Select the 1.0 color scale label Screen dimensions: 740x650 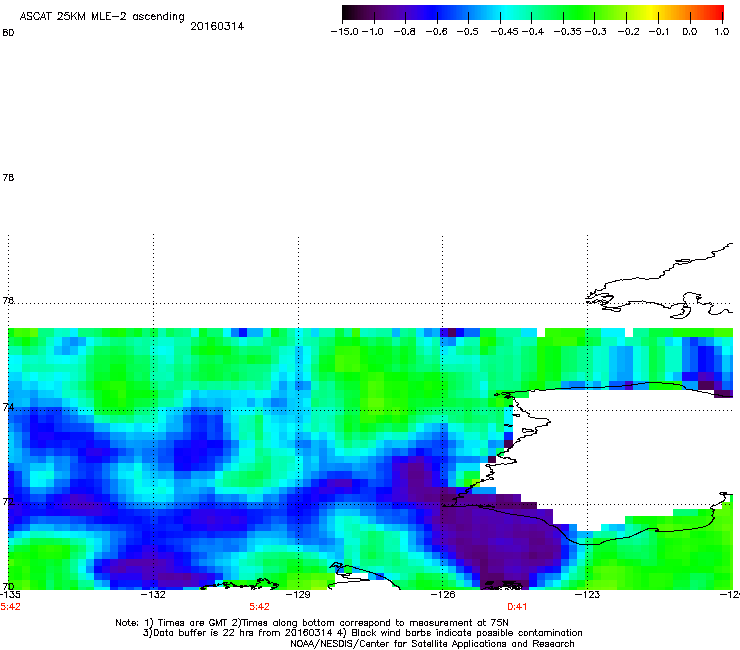pyautogui.click(x=722, y=32)
